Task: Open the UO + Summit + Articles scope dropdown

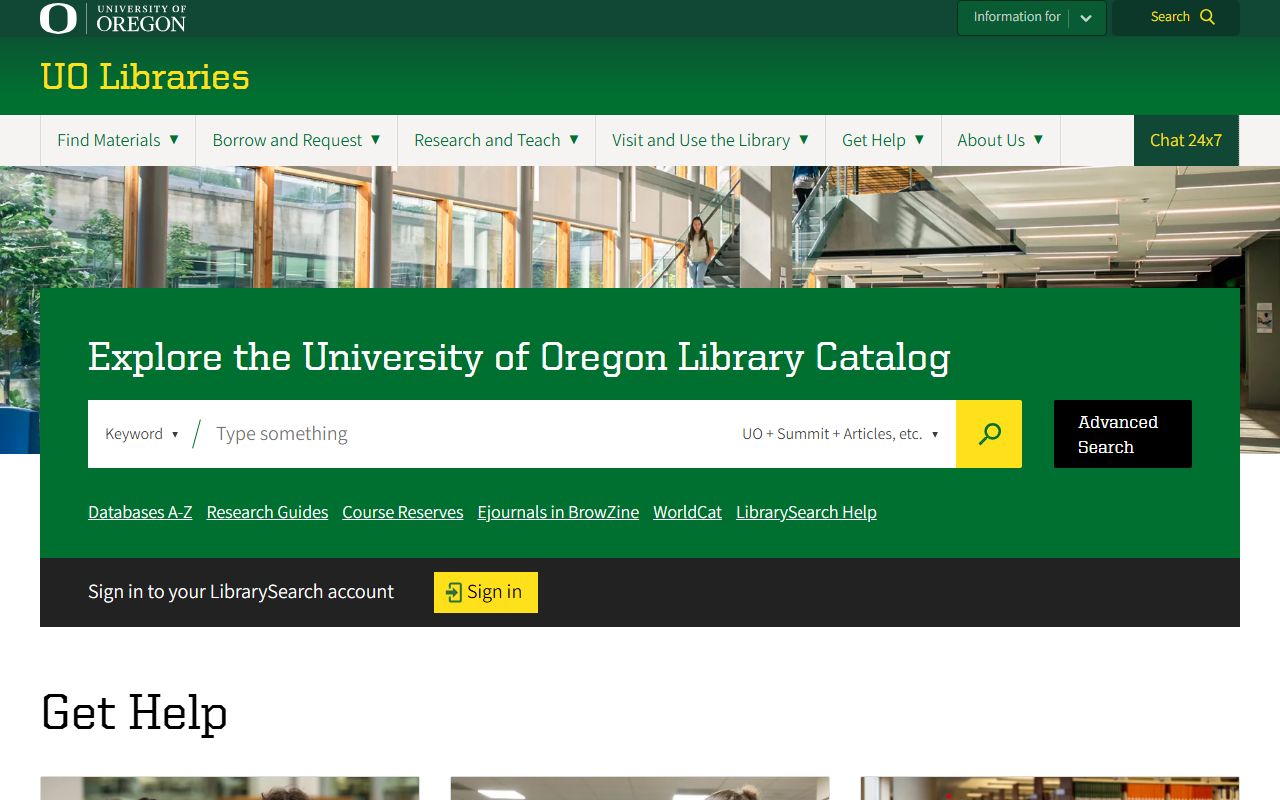Action: point(840,434)
